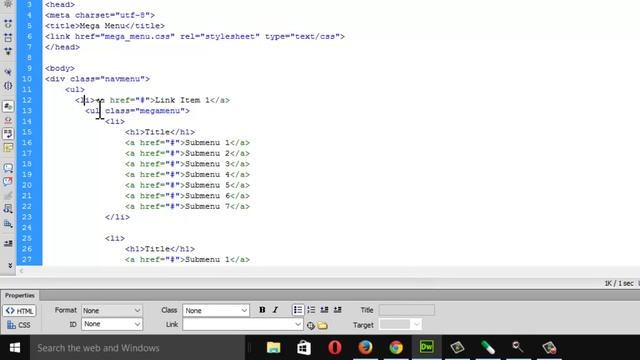Toggle Highlight Invalid Code
Viewport: 640px width, 360px height.
coord(8,120)
